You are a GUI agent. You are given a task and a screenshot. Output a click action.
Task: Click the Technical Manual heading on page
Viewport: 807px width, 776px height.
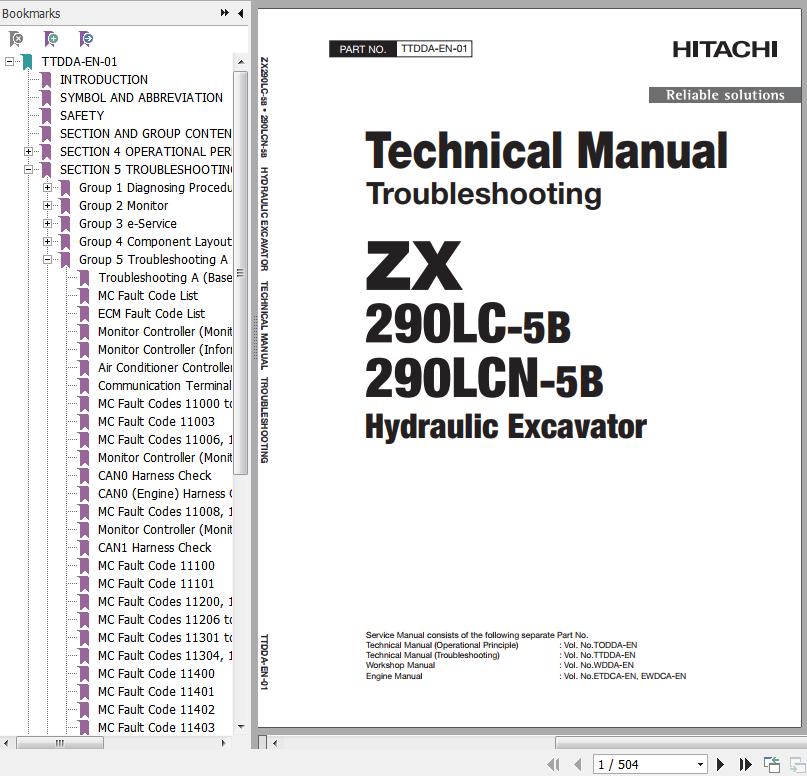pyautogui.click(x=546, y=150)
